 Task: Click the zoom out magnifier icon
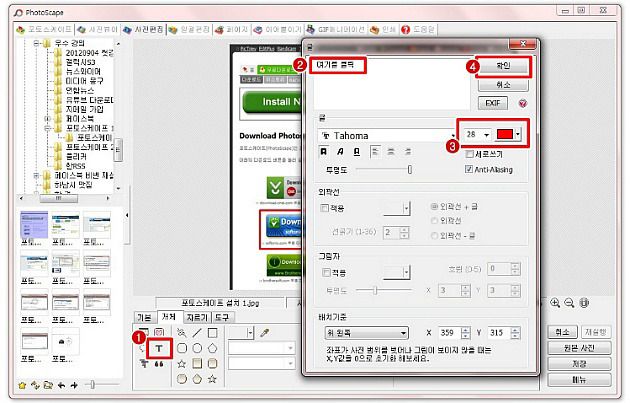coord(569,303)
